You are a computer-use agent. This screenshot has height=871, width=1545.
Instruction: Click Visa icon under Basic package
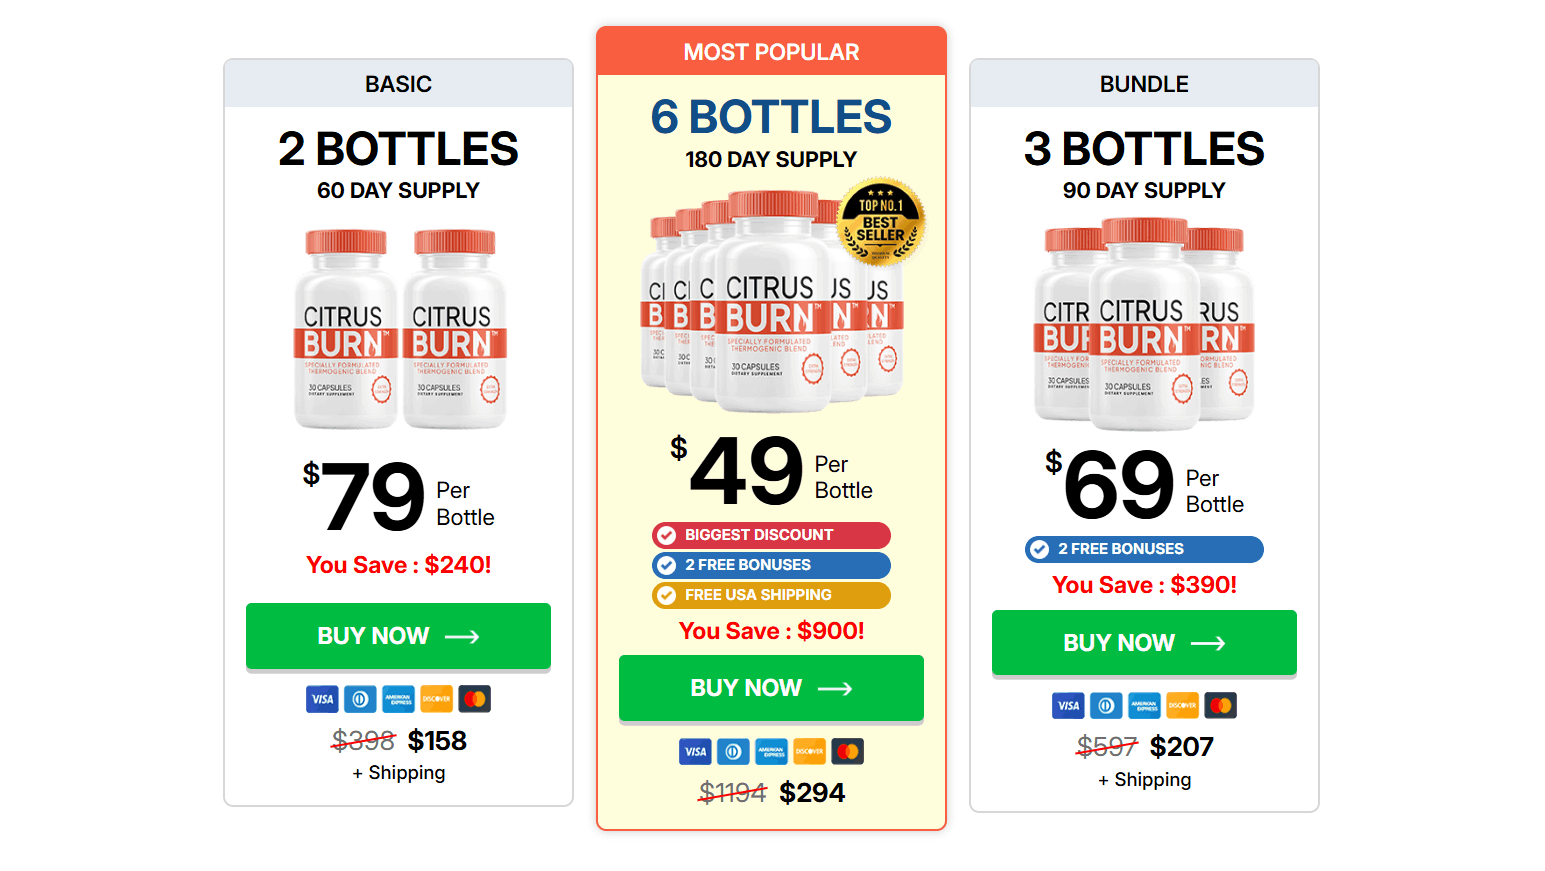click(x=322, y=699)
